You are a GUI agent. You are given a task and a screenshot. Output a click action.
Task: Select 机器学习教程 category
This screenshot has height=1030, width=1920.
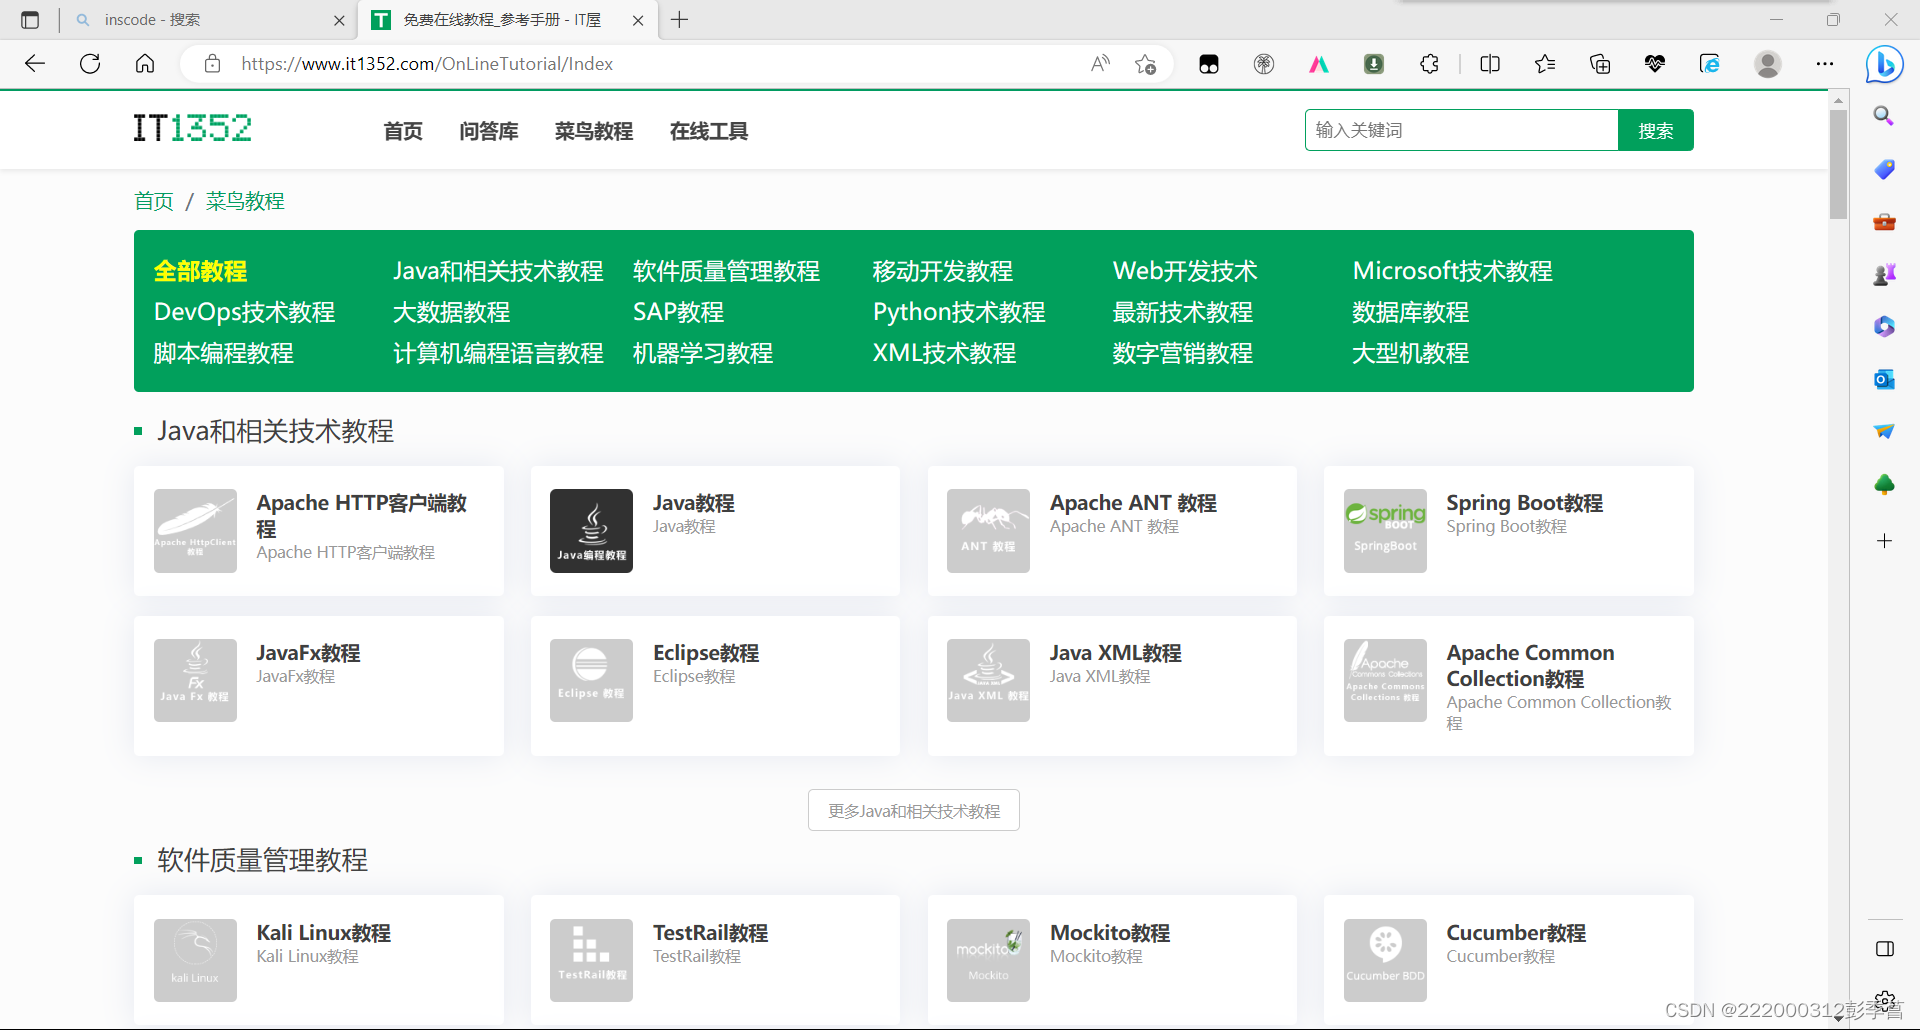point(703,353)
